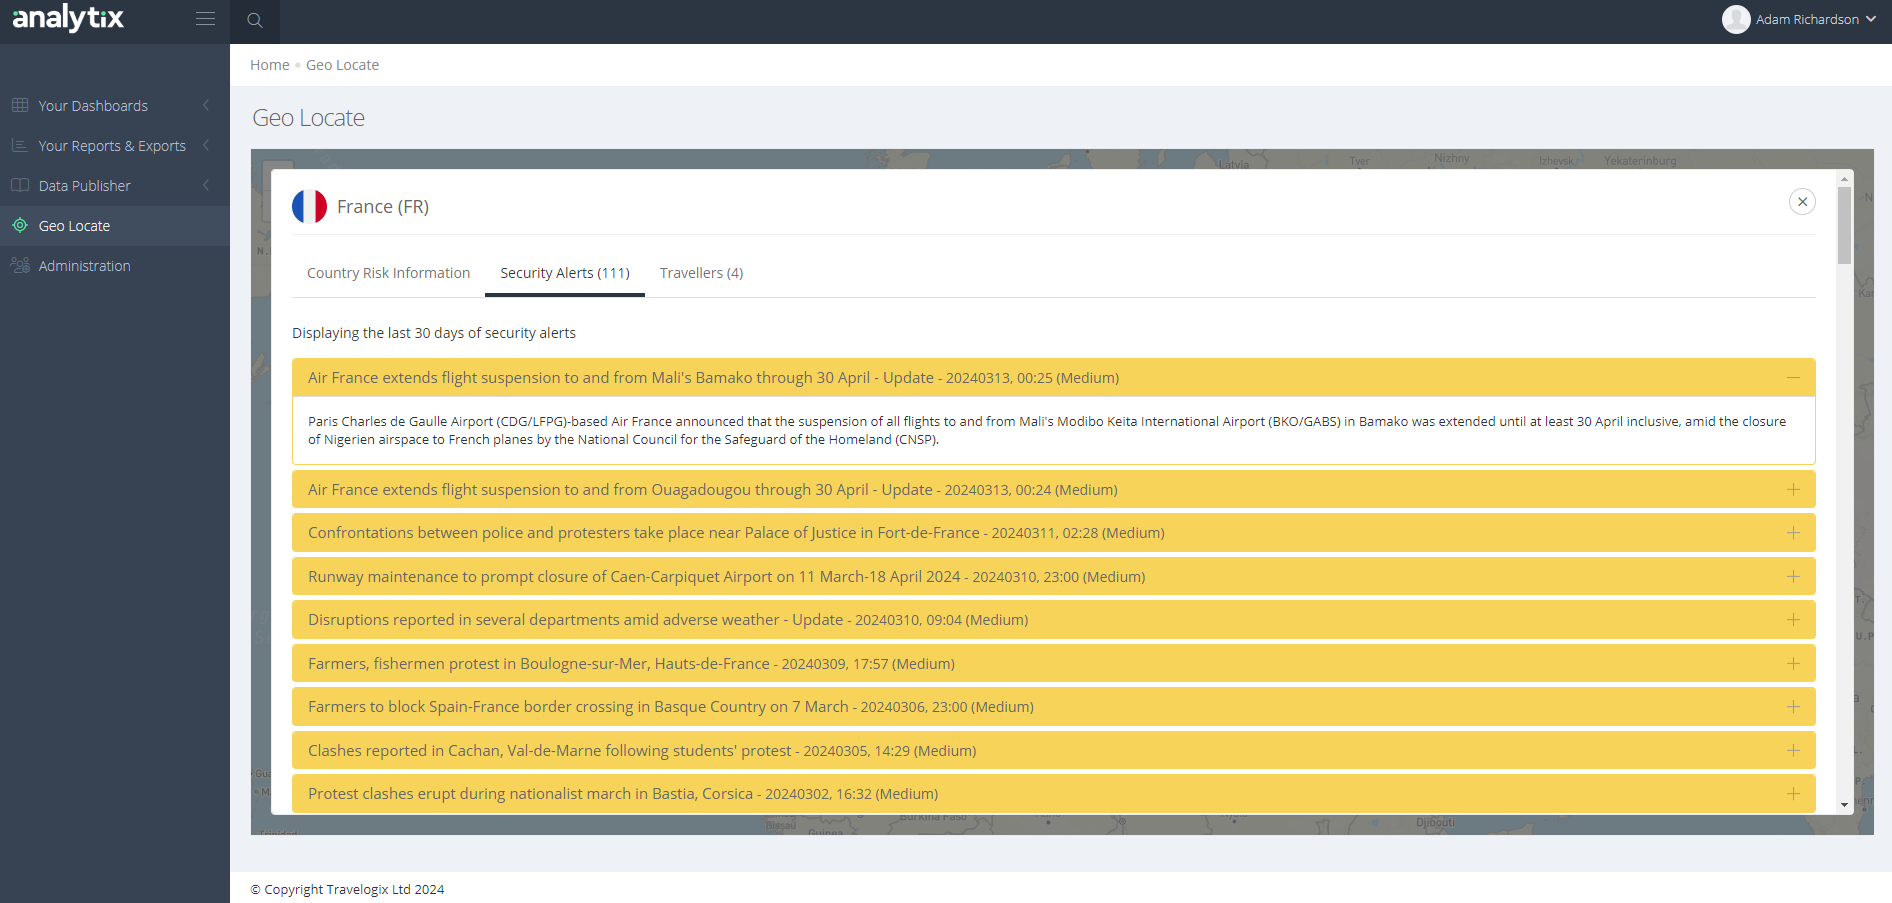
Task: Click Disruptions amid adverse weather title
Action: 668,620
